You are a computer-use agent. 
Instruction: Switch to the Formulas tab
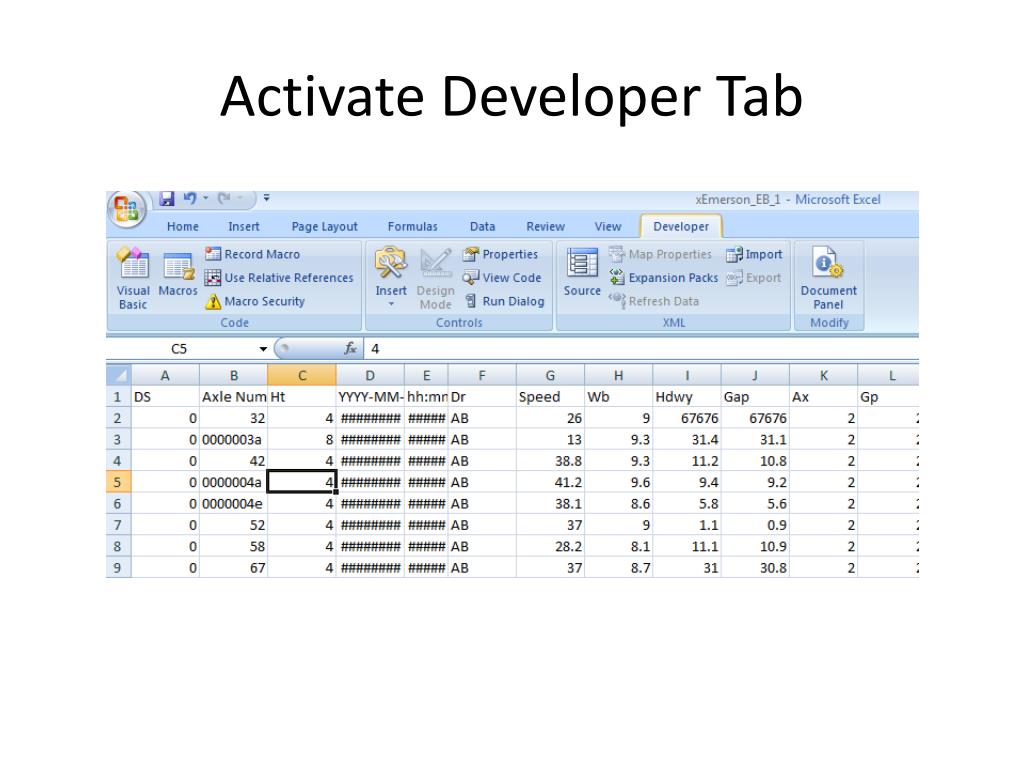(x=412, y=227)
